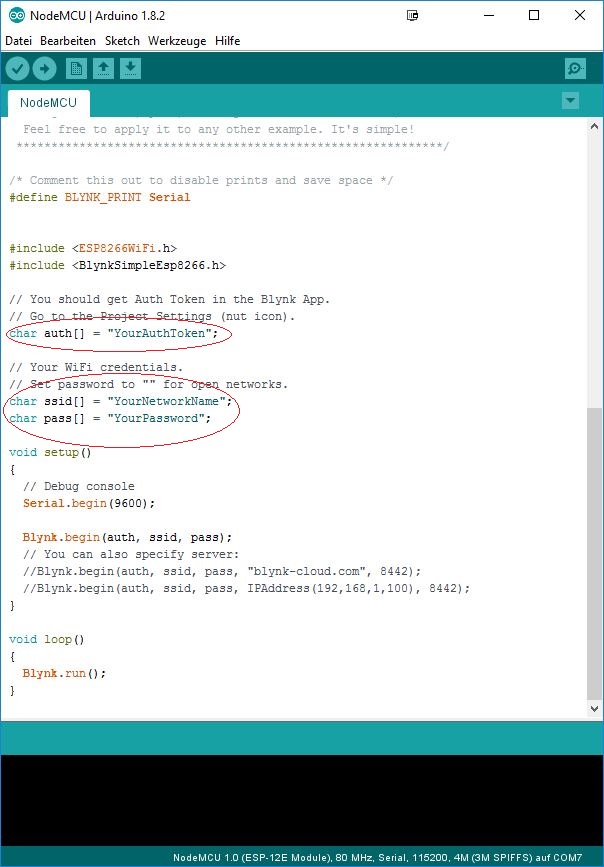Viewport: 604px width, 867px height.
Task: Open the Bearbeiten menu
Action: (x=68, y=41)
